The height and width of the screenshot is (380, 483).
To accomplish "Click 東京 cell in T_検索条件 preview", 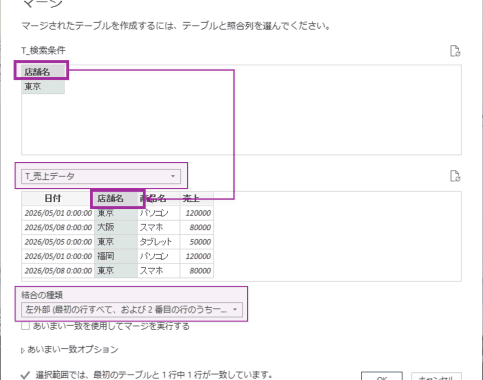I will click(43, 87).
